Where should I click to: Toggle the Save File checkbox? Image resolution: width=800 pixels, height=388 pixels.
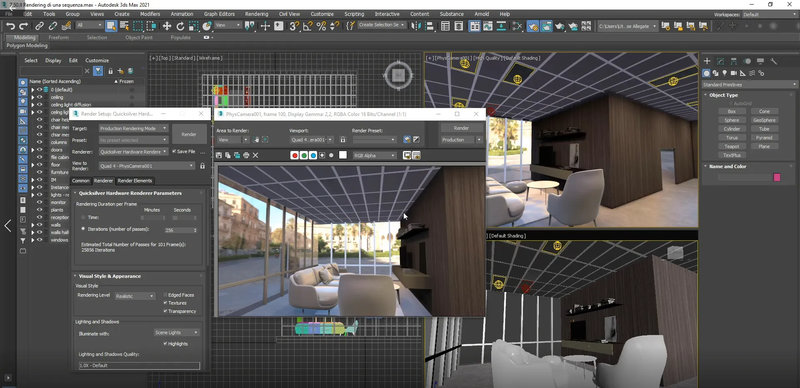174,152
